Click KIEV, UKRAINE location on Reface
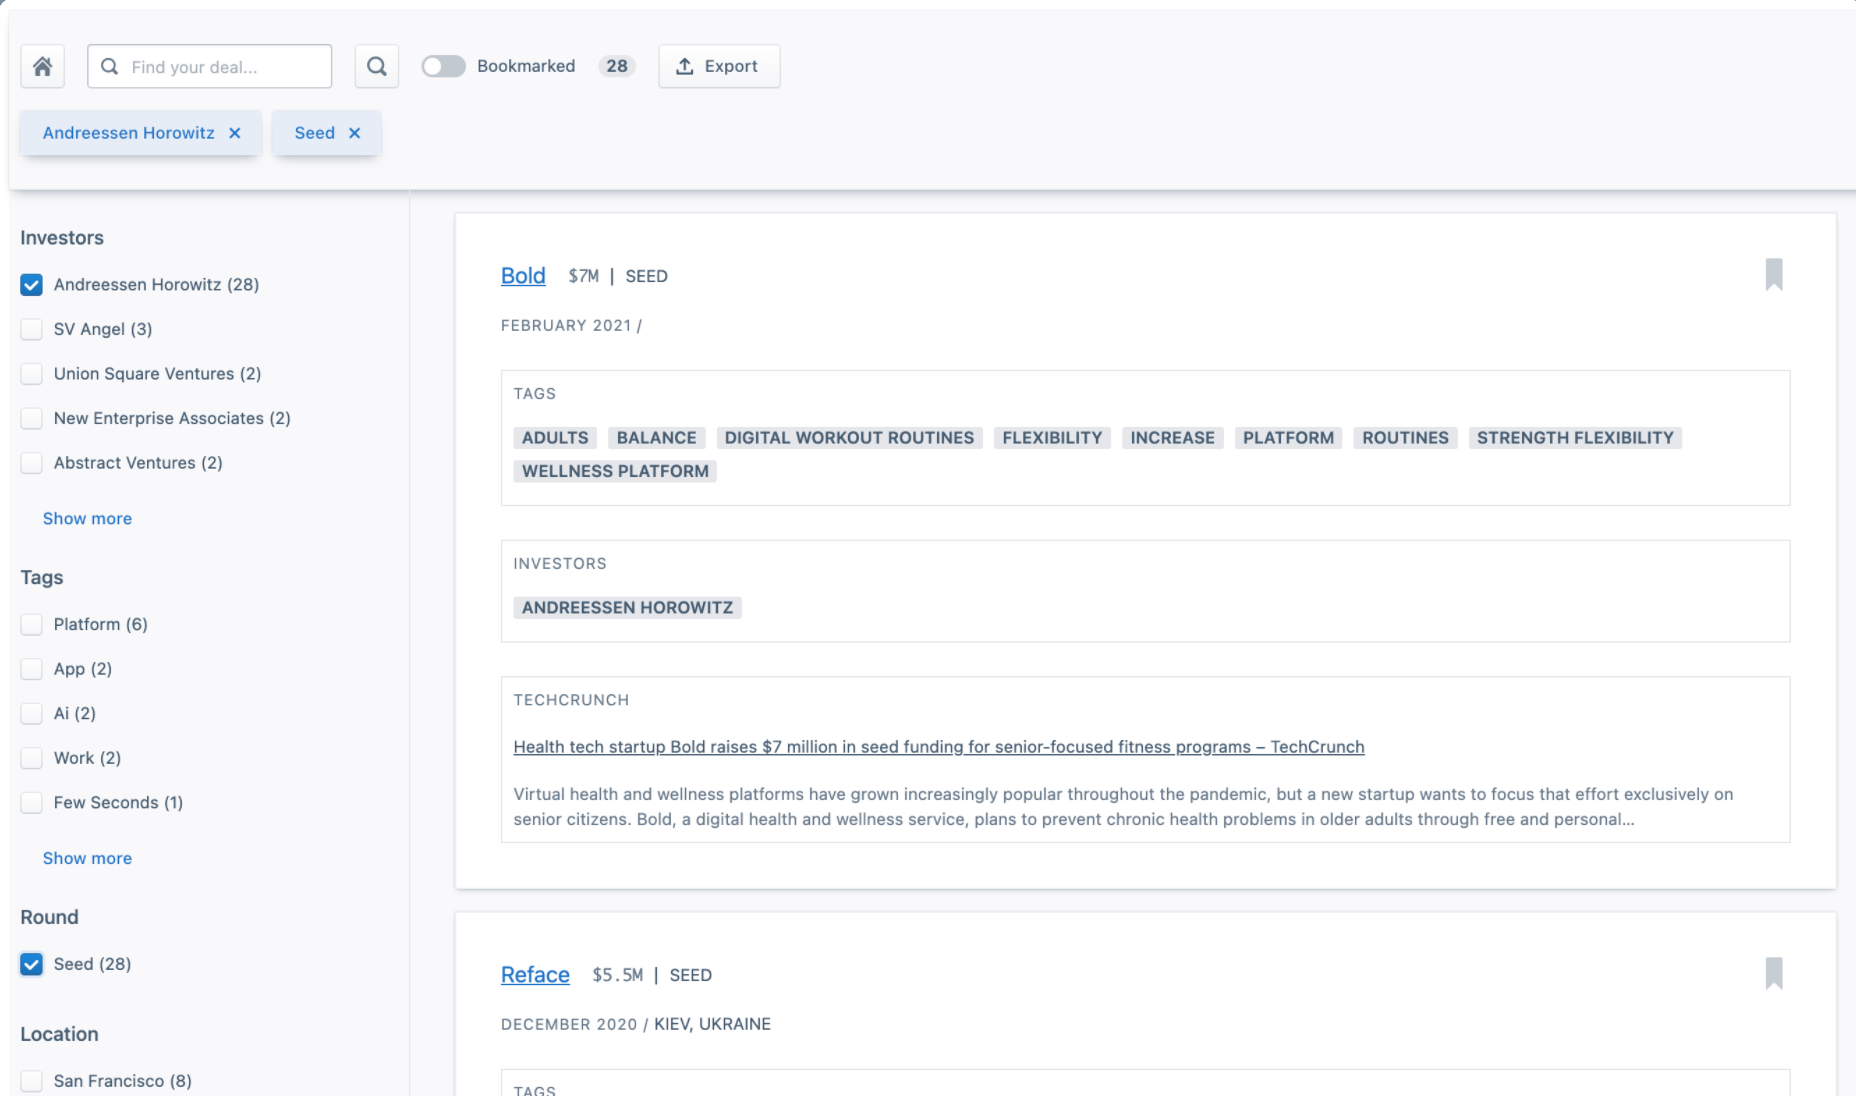 [x=712, y=1024]
